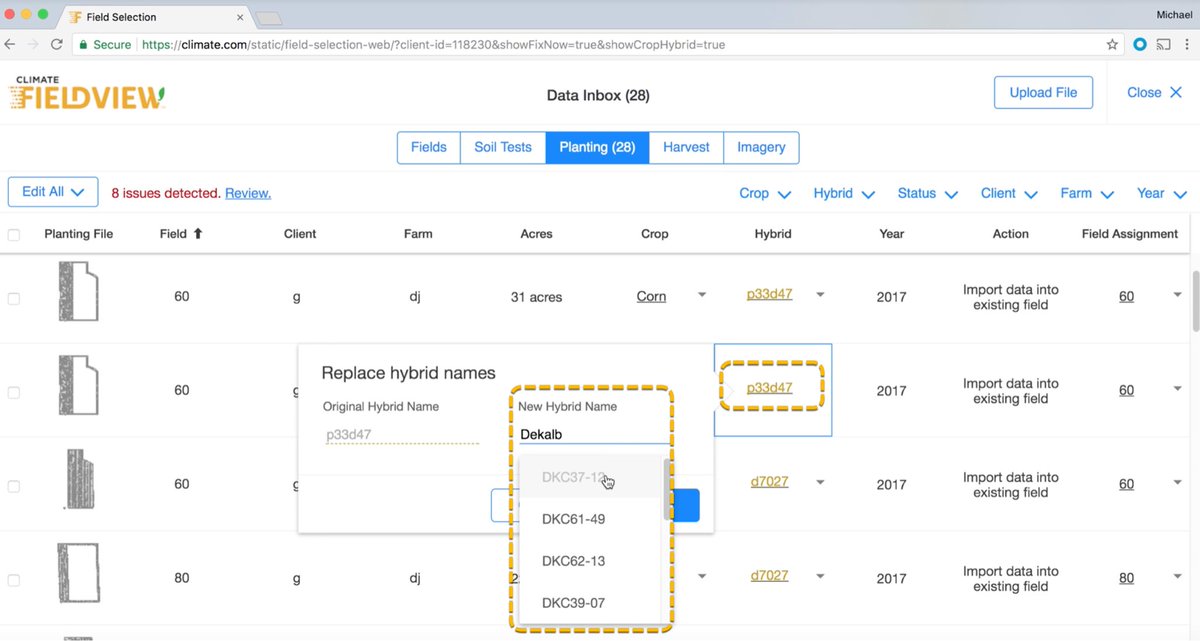The height and width of the screenshot is (641, 1200).
Task: Choose DKC37-12 from the hybrid list
Action: pyautogui.click(x=592, y=477)
